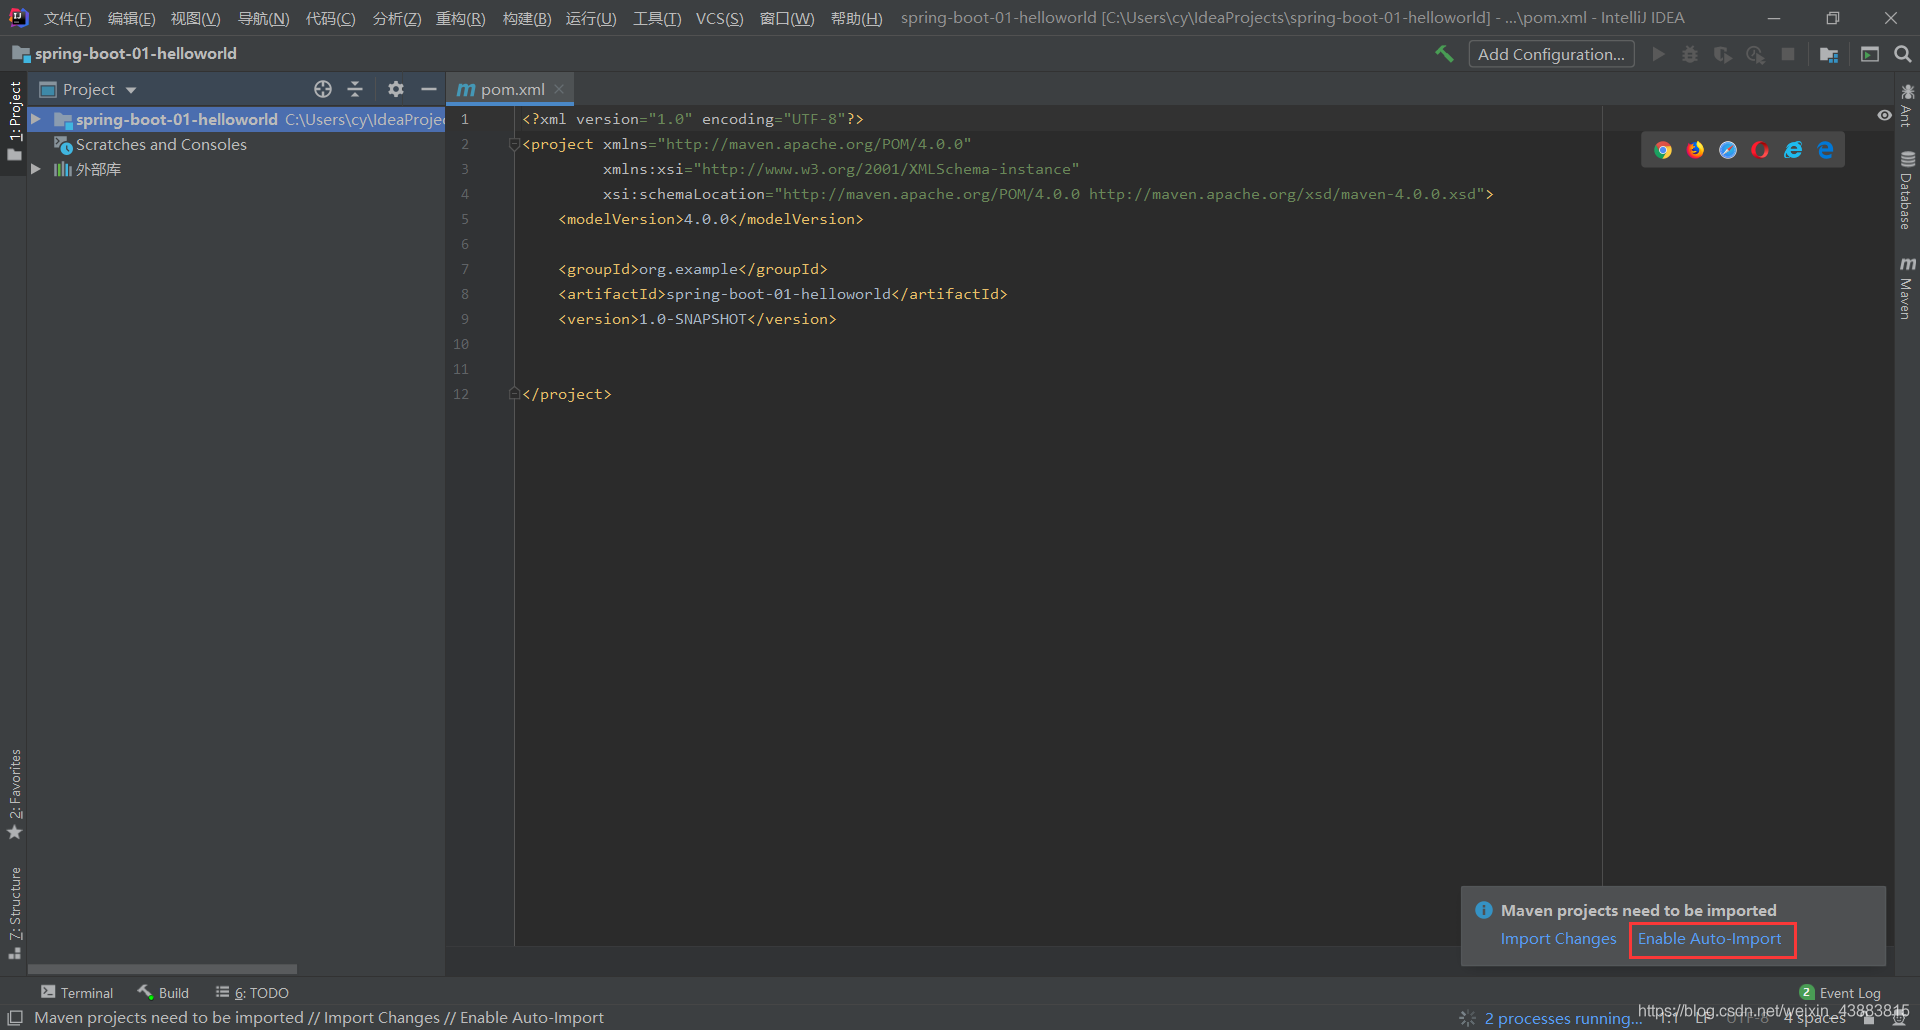This screenshot has width=1920, height=1030.
Task: Click the inspections profile face icon in status bar
Action: click(1899, 1019)
